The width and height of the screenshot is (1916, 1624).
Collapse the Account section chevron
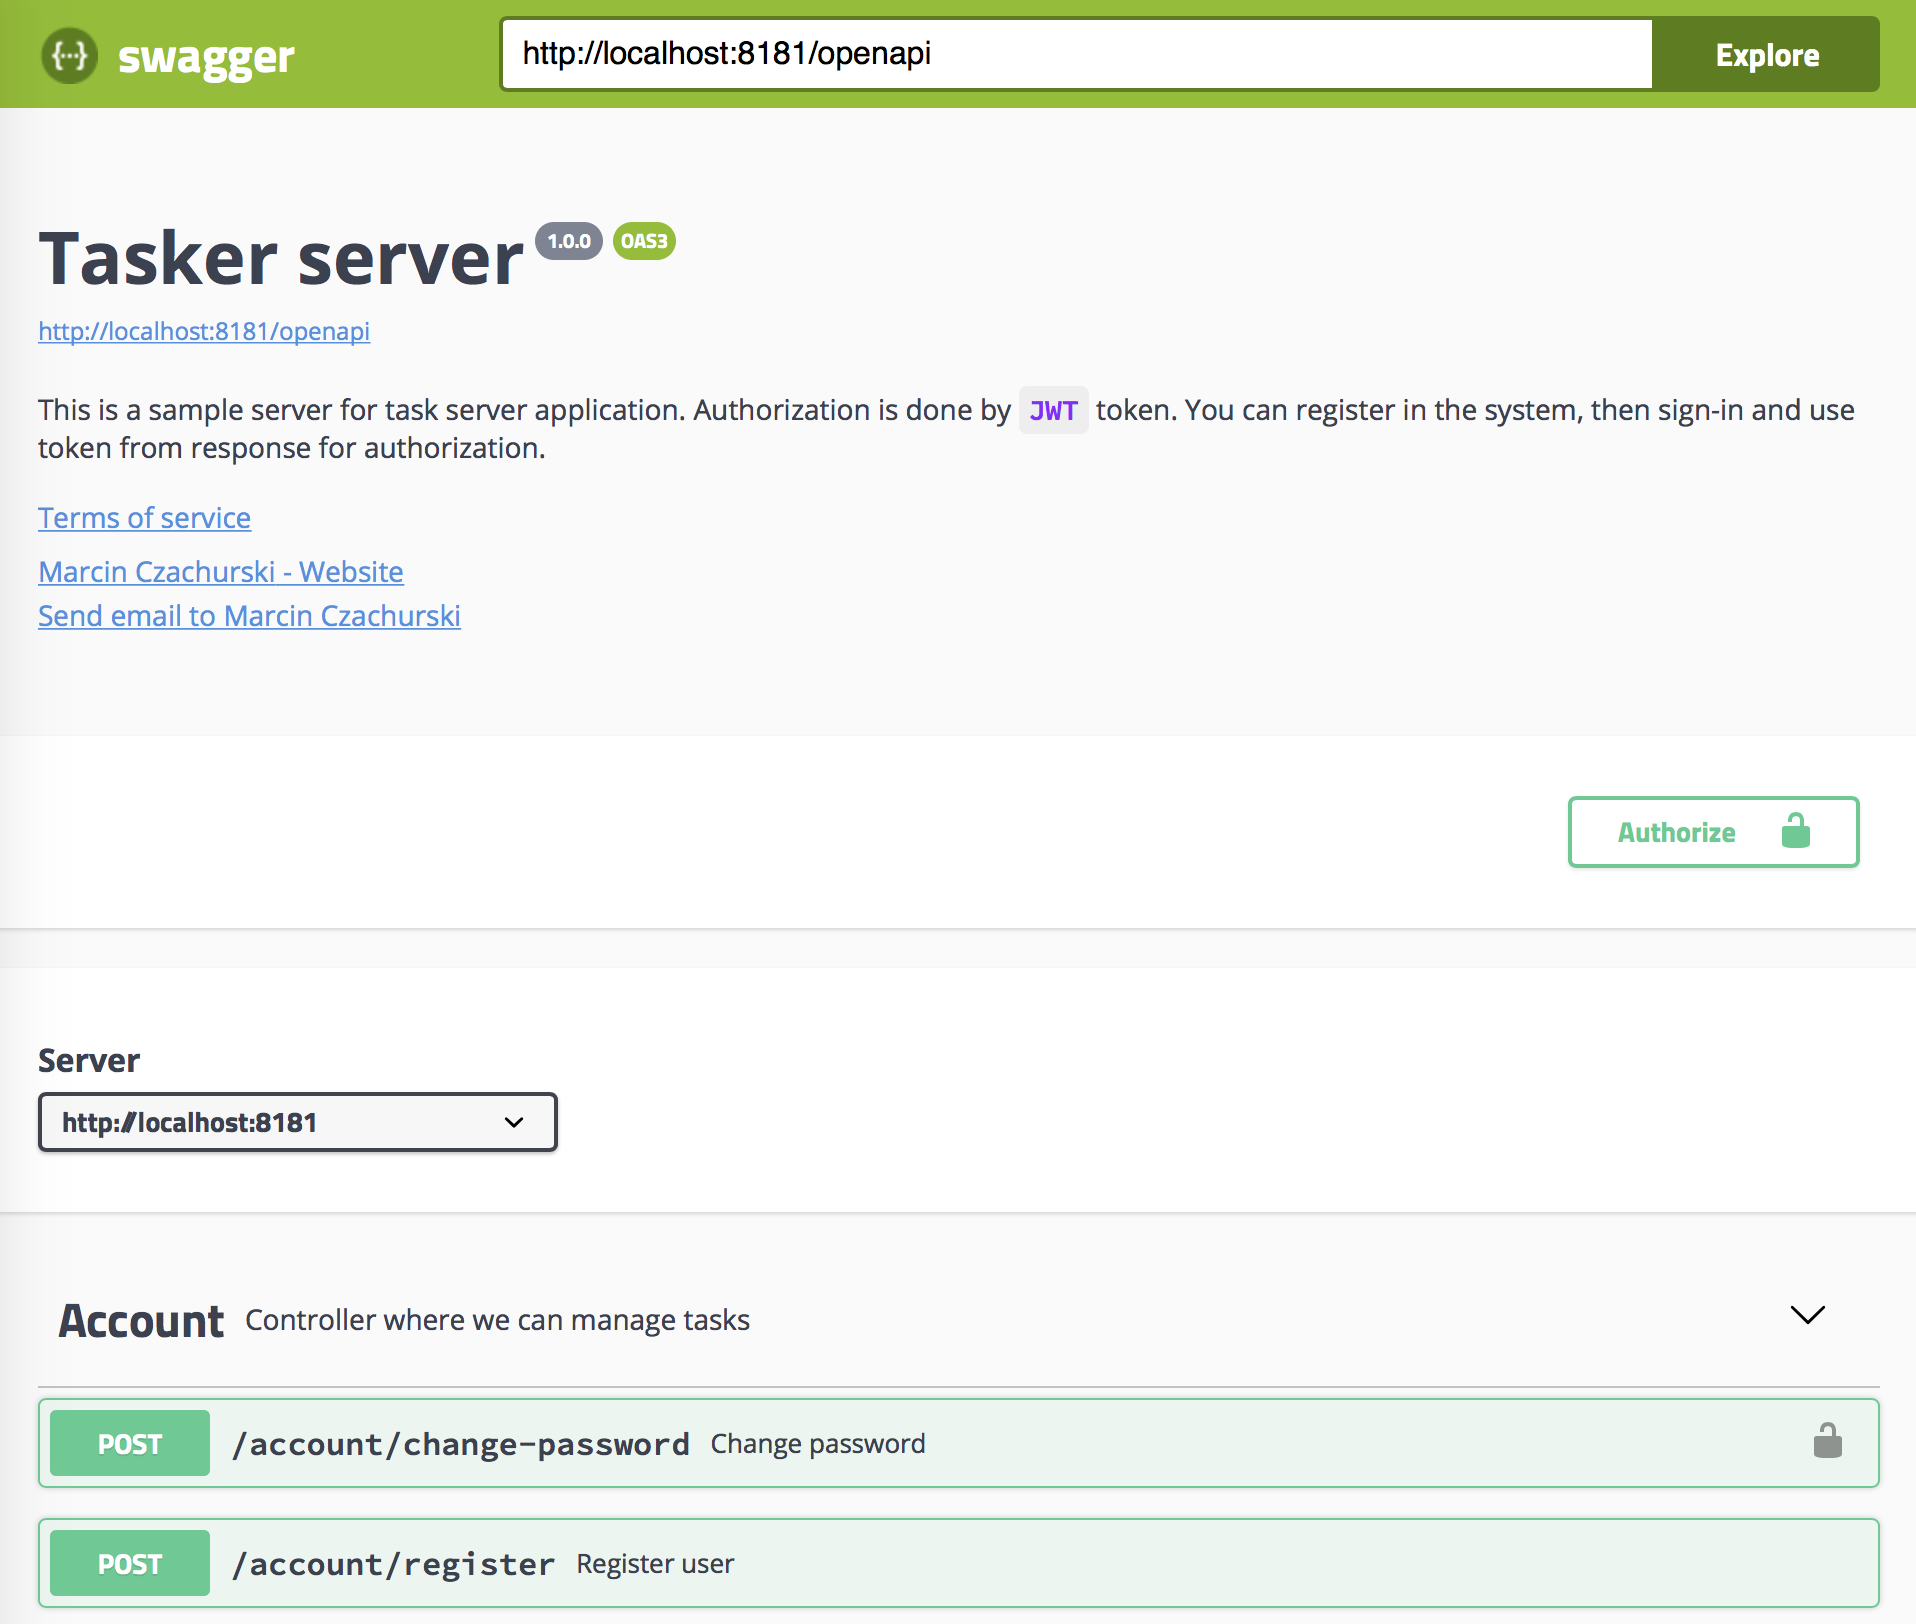coord(1807,1315)
